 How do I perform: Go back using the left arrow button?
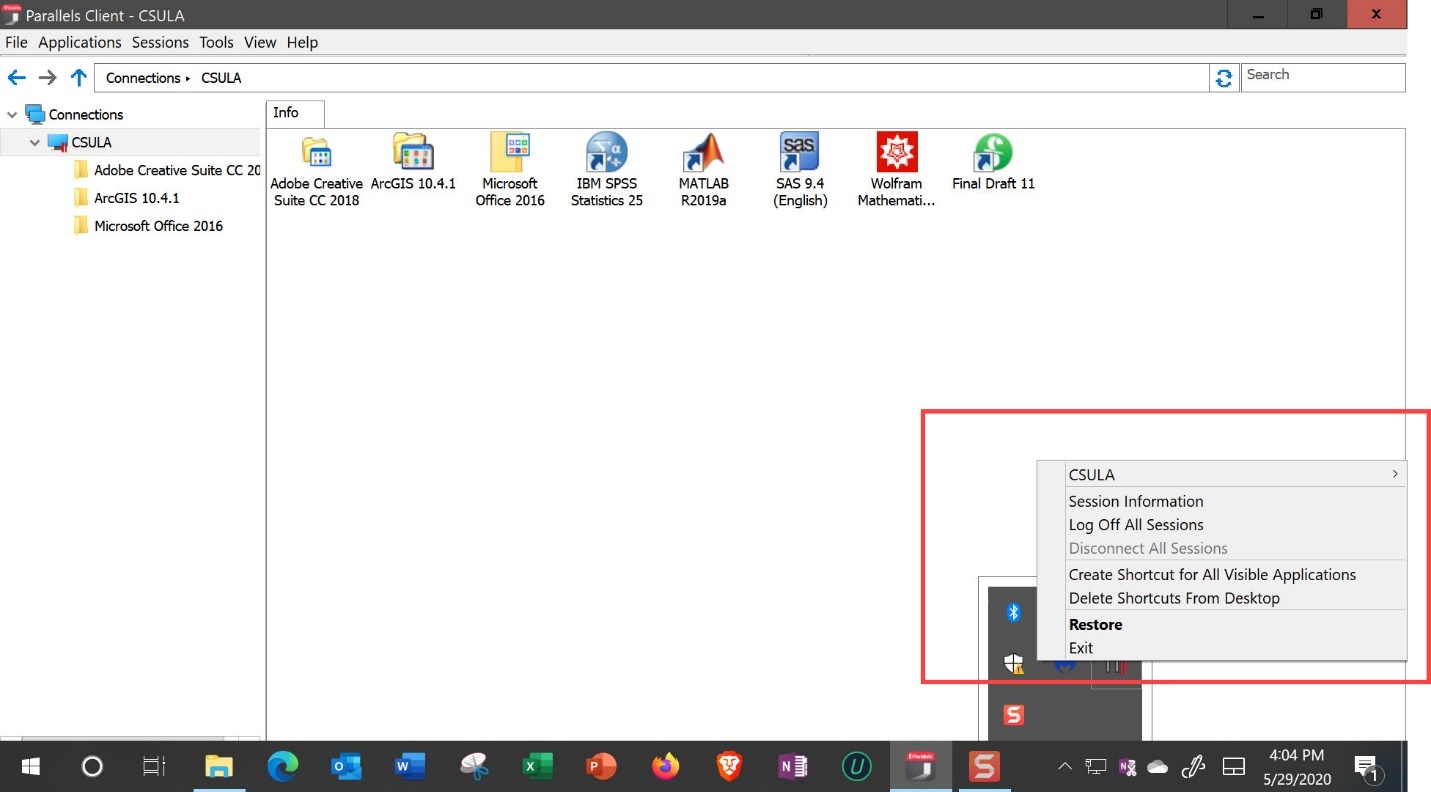click(x=17, y=78)
